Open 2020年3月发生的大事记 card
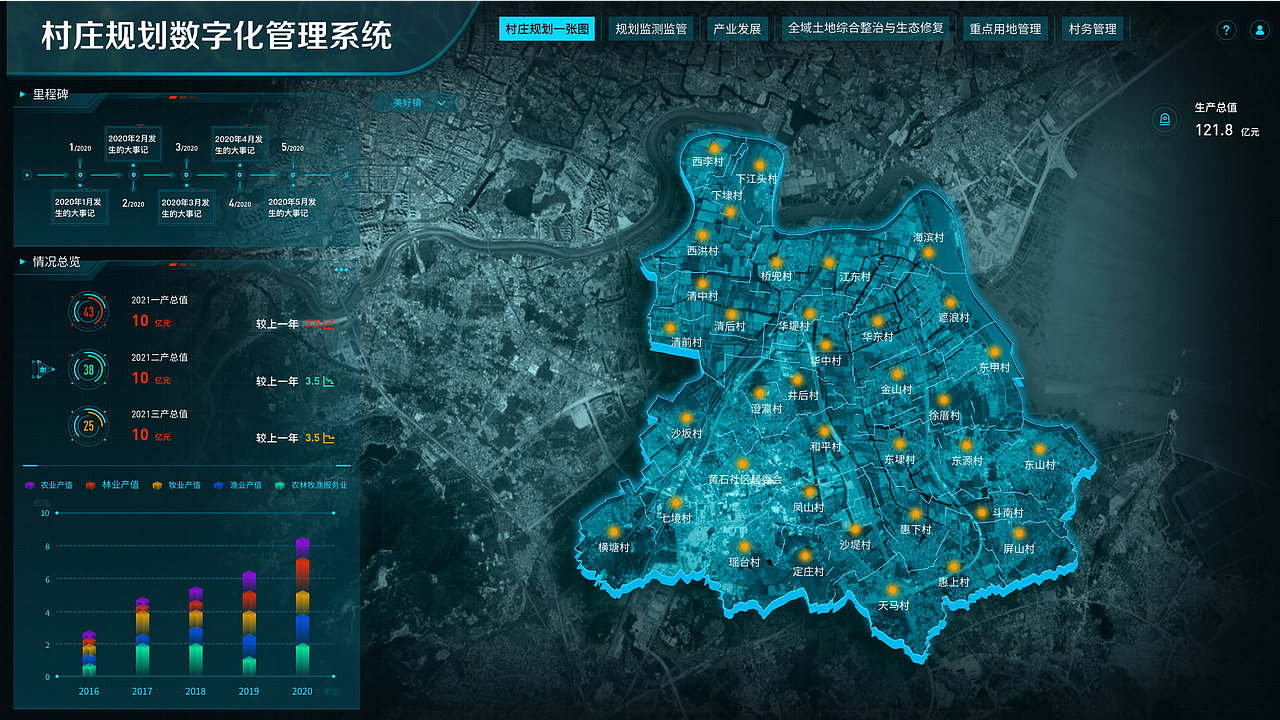The image size is (1280, 720). click(x=186, y=207)
